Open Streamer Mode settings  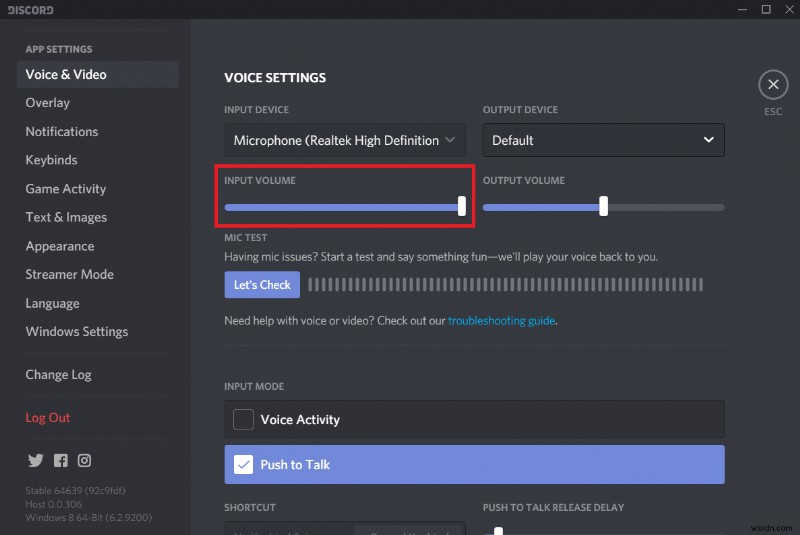pos(69,274)
